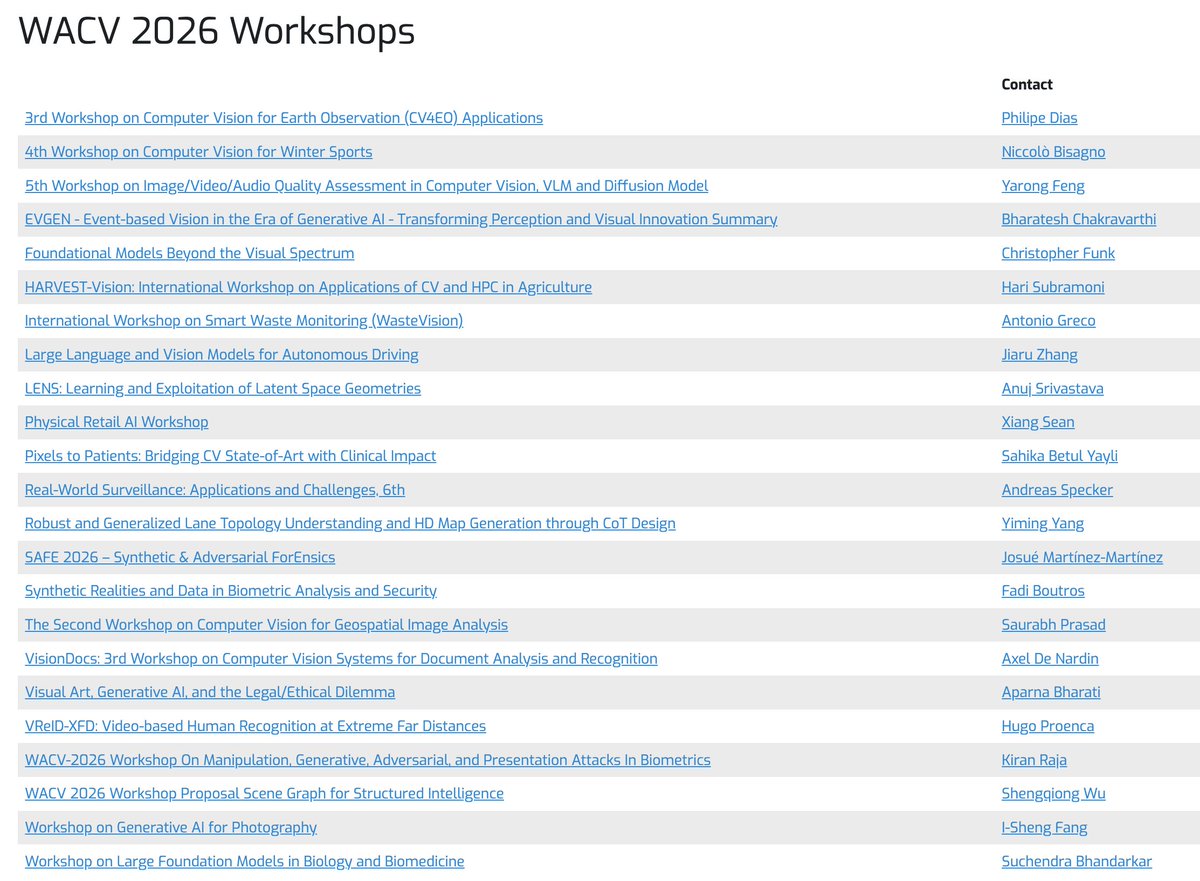Contact Kiran Raja
The image size is (1200, 881).
coord(1034,760)
